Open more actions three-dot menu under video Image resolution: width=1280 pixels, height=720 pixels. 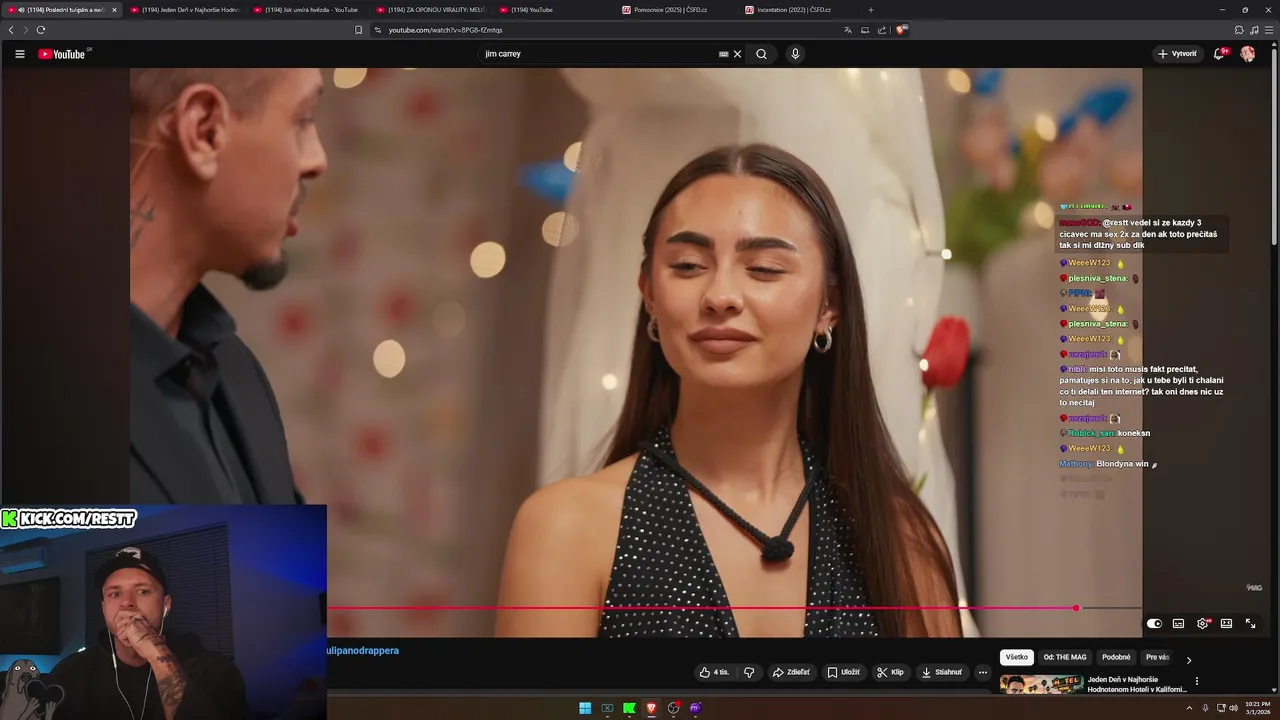pos(982,672)
